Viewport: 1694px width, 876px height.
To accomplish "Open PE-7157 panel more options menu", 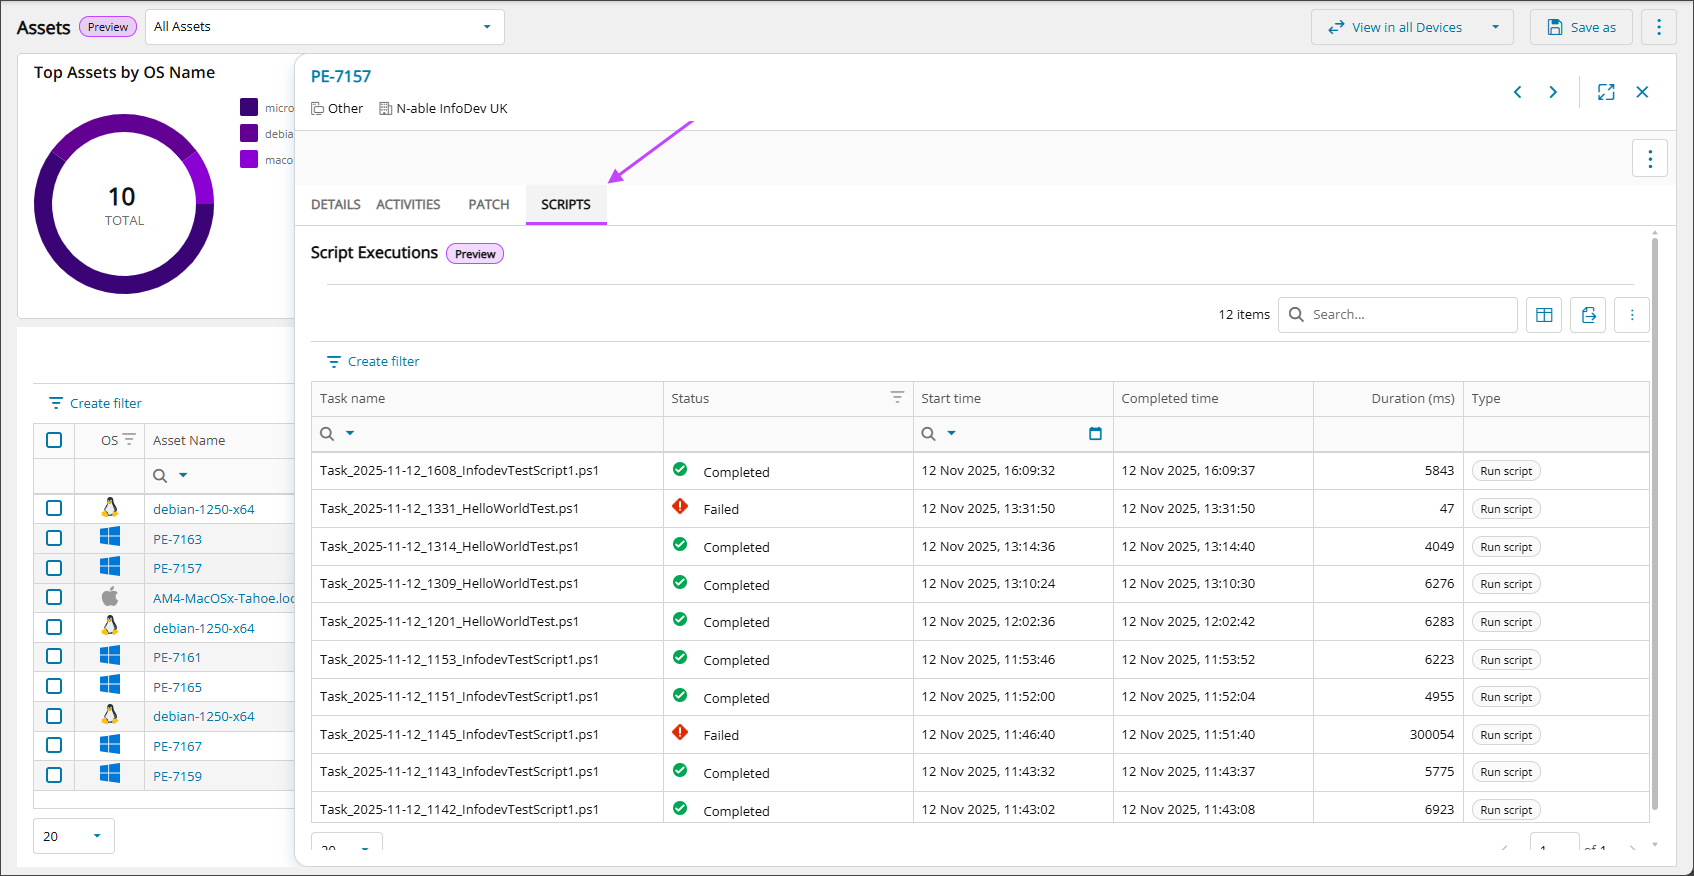I will 1650,158.
